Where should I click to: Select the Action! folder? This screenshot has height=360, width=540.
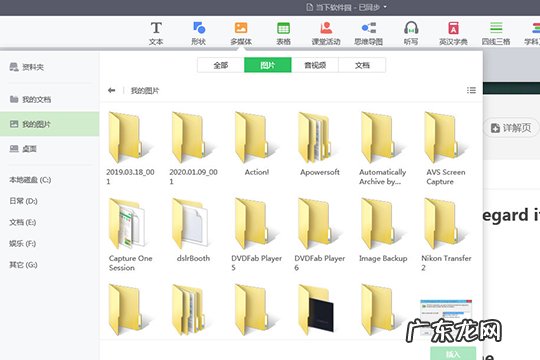click(257, 144)
